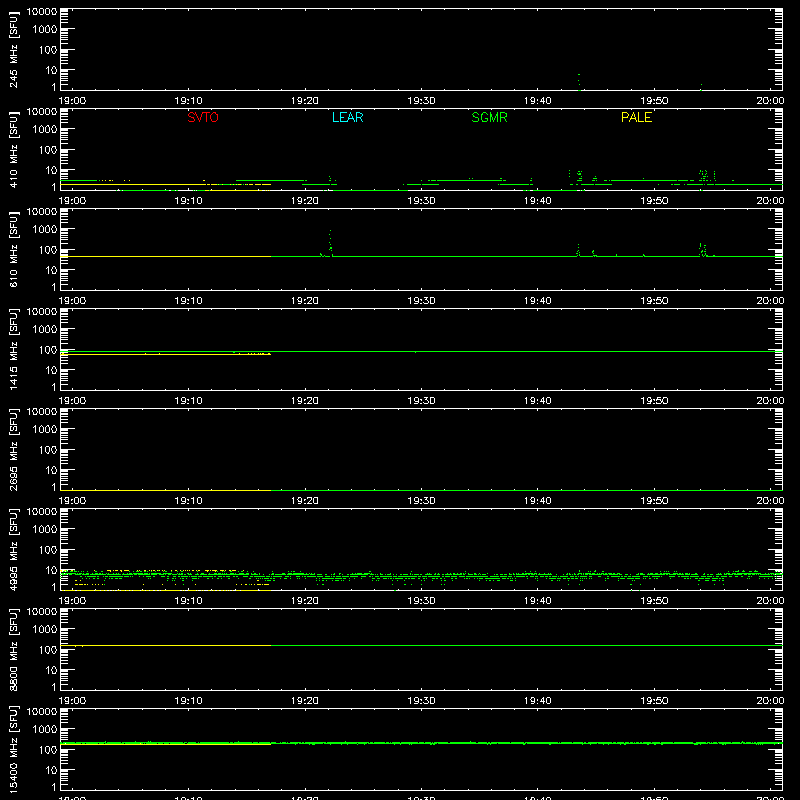This screenshot has height=800, width=800.
Task: Click 19:30 tick below the 610 MHz plot
Action: (x=421, y=301)
